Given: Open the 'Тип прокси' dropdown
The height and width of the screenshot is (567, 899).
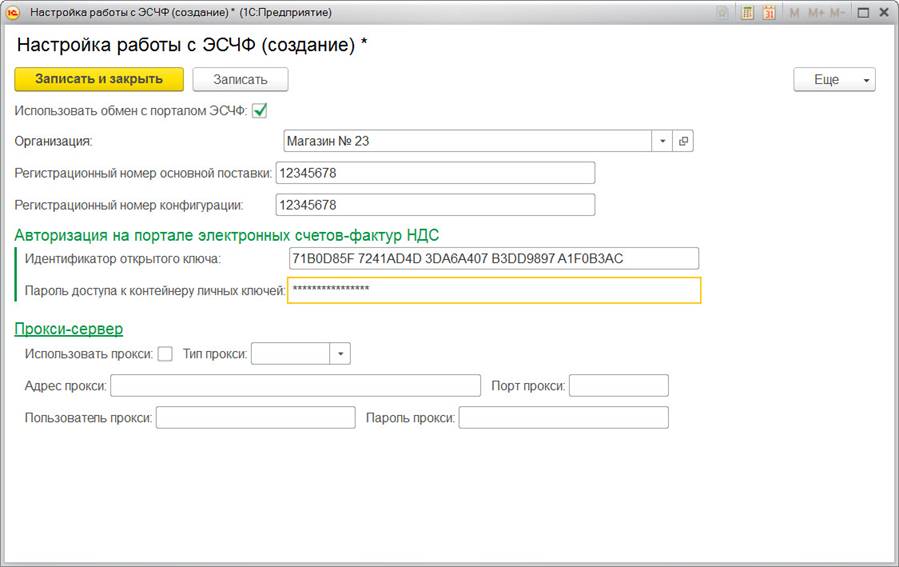Looking at the screenshot, I should [x=340, y=354].
